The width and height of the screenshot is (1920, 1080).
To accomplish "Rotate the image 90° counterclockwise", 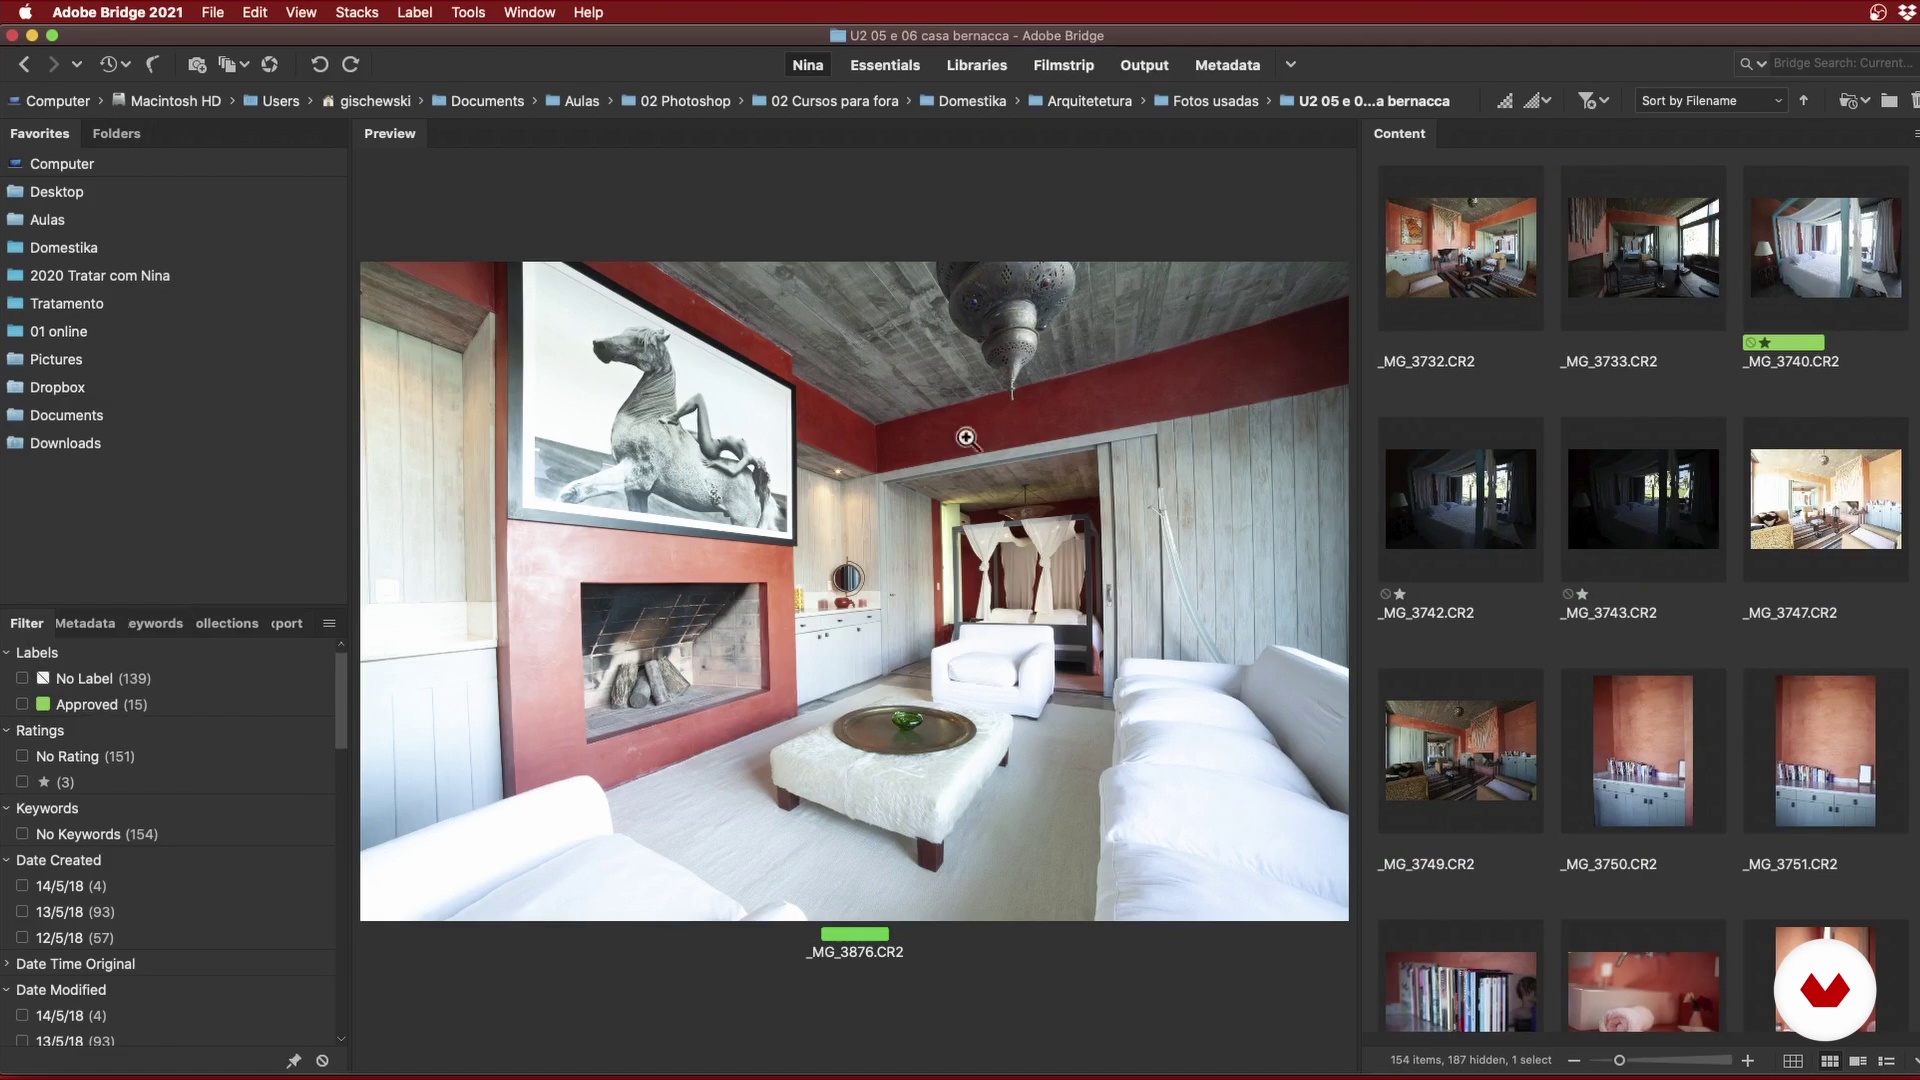I will 319,64.
